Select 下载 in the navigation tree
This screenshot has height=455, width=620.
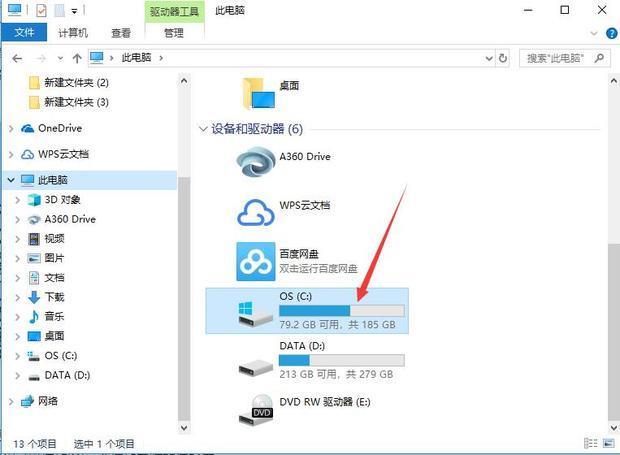(x=54, y=297)
